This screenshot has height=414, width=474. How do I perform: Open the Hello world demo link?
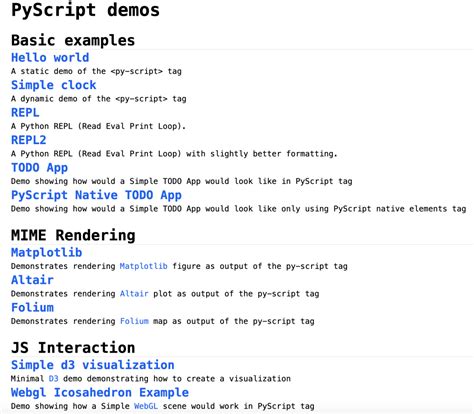pos(50,58)
